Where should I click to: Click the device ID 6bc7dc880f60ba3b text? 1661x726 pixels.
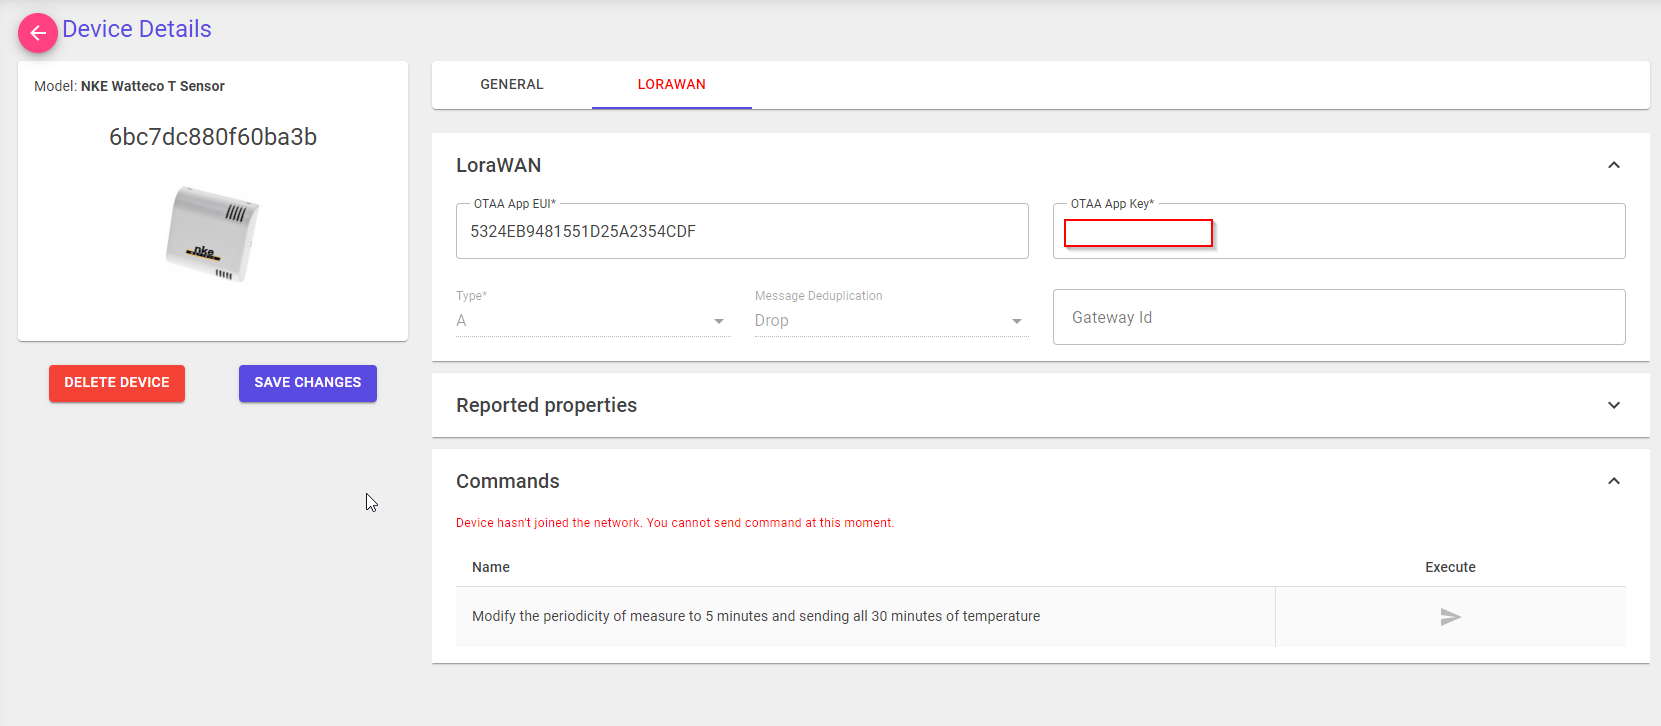213,137
